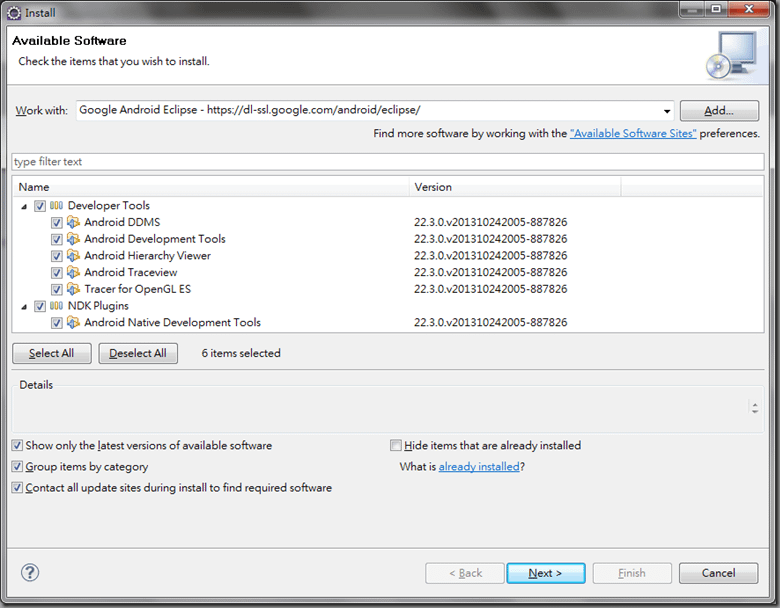Click the Developer Tools category icon
This screenshot has width=780, height=608.
[x=56, y=205]
